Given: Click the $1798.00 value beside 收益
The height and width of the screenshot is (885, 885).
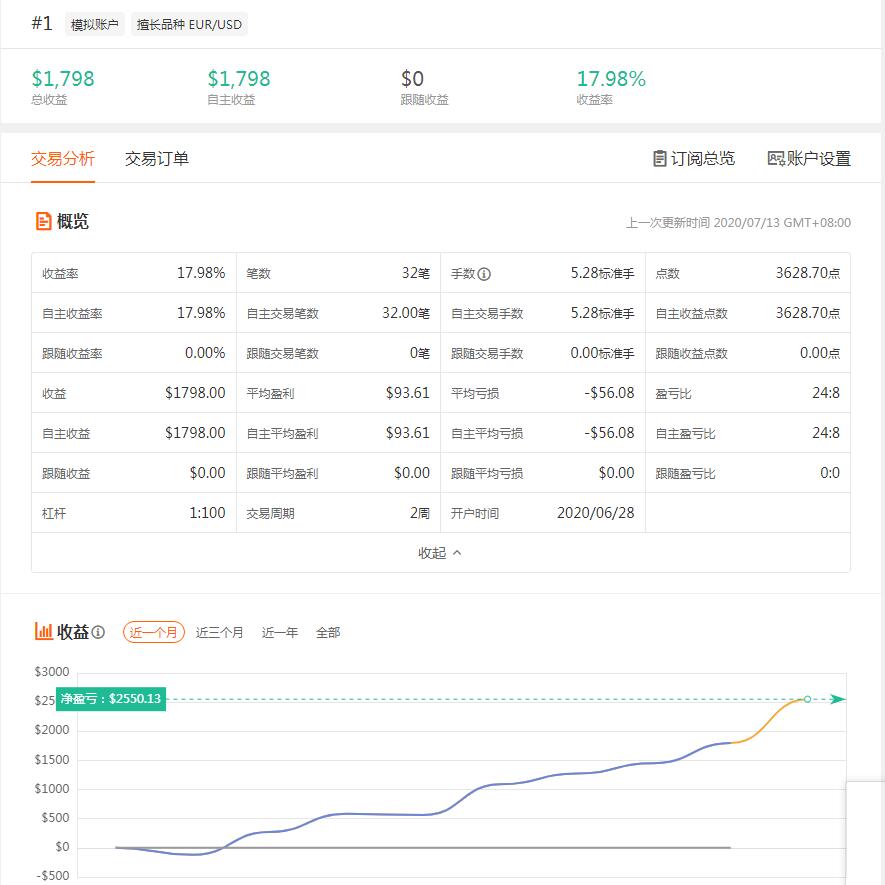Looking at the screenshot, I should click(195, 393).
